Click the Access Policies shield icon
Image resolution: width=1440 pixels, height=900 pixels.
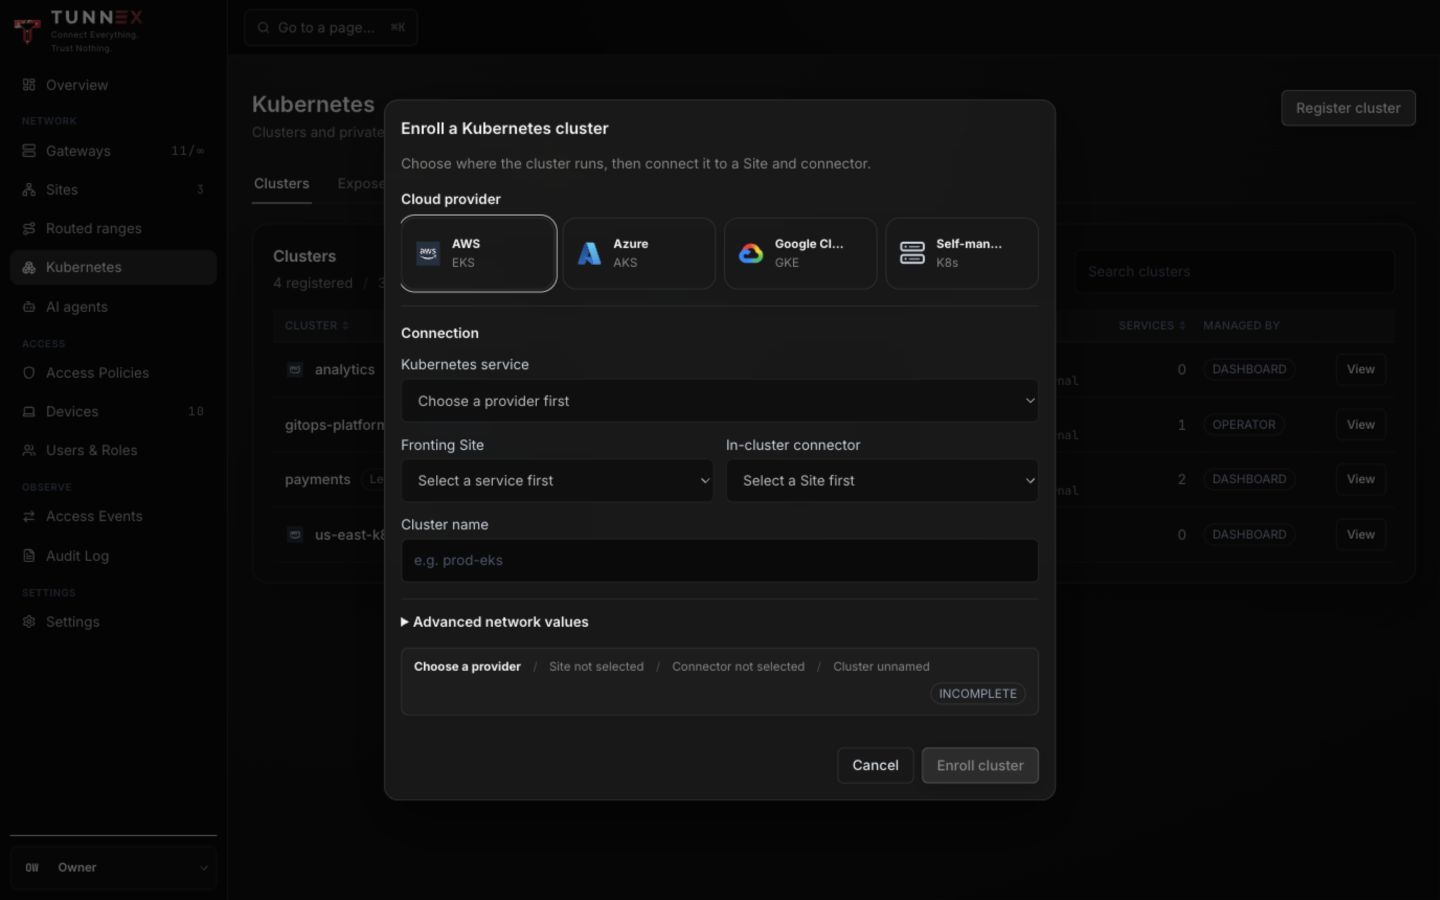point(29,373)
